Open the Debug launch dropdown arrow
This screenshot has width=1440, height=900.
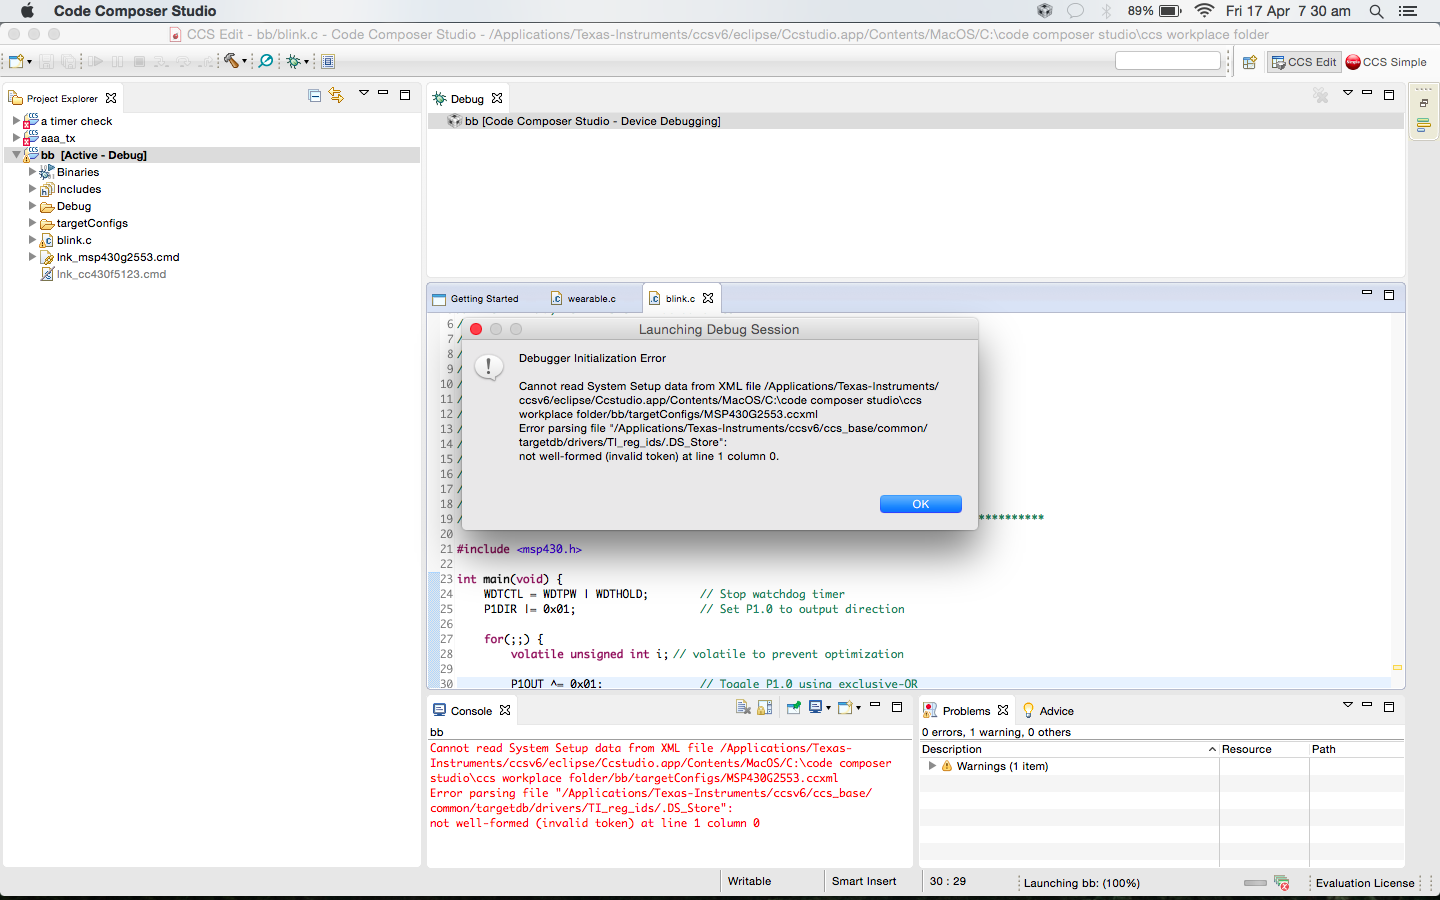[x=306, y=62]
